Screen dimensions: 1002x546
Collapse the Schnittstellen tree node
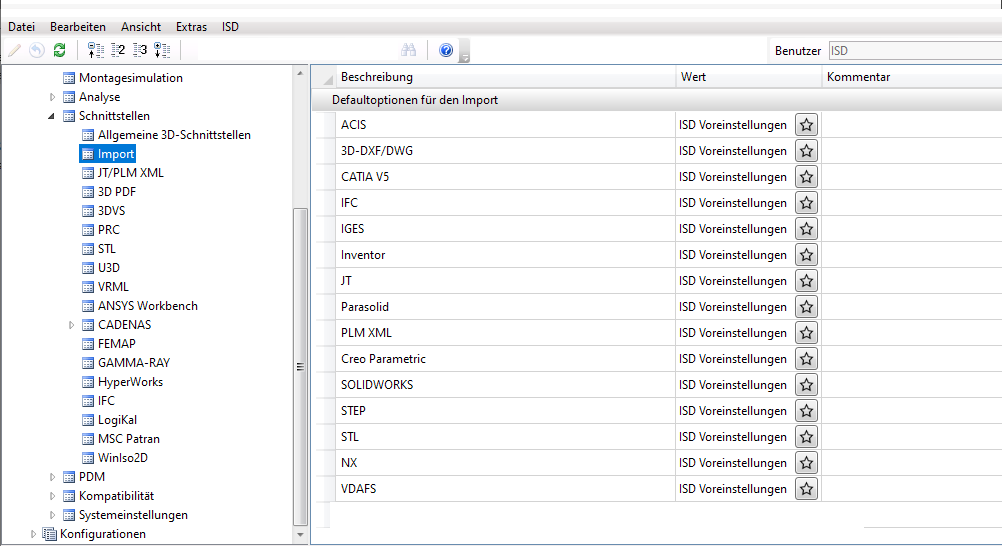53,116
